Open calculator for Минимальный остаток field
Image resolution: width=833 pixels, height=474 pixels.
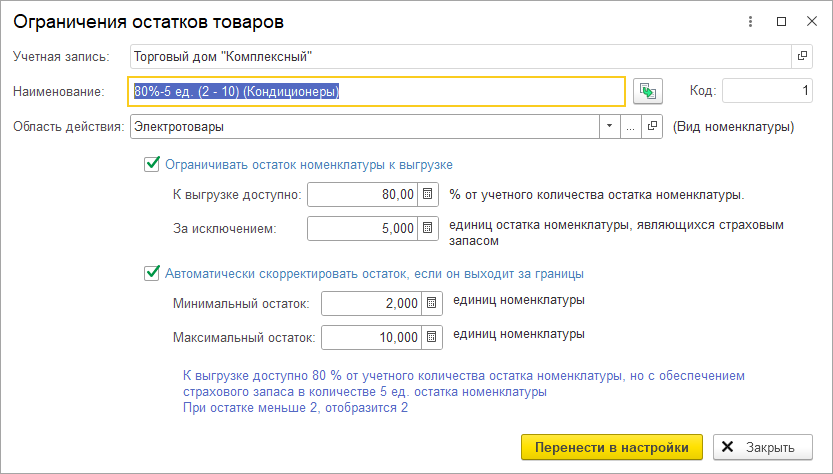tap(432, 302)
